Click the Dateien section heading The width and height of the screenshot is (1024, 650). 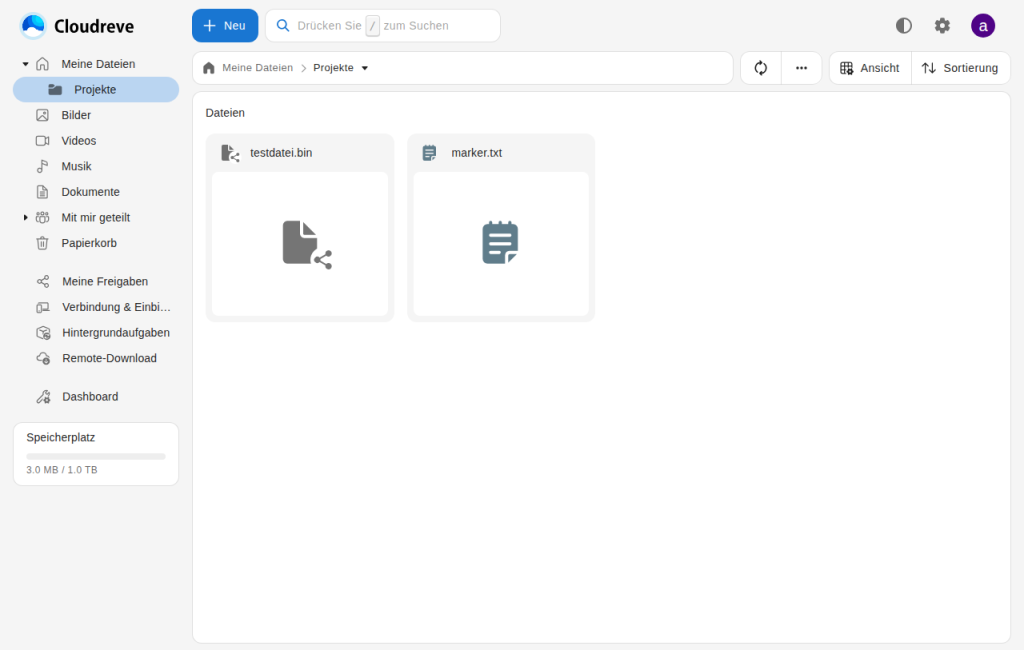click(x=225, y=113)
